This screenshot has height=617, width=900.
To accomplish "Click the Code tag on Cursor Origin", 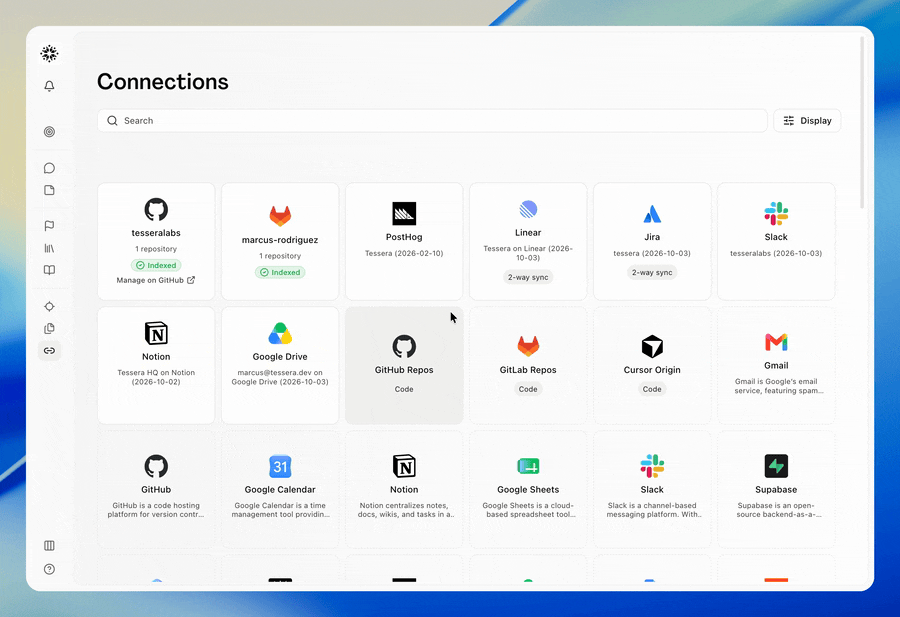I will pos(652,389).
